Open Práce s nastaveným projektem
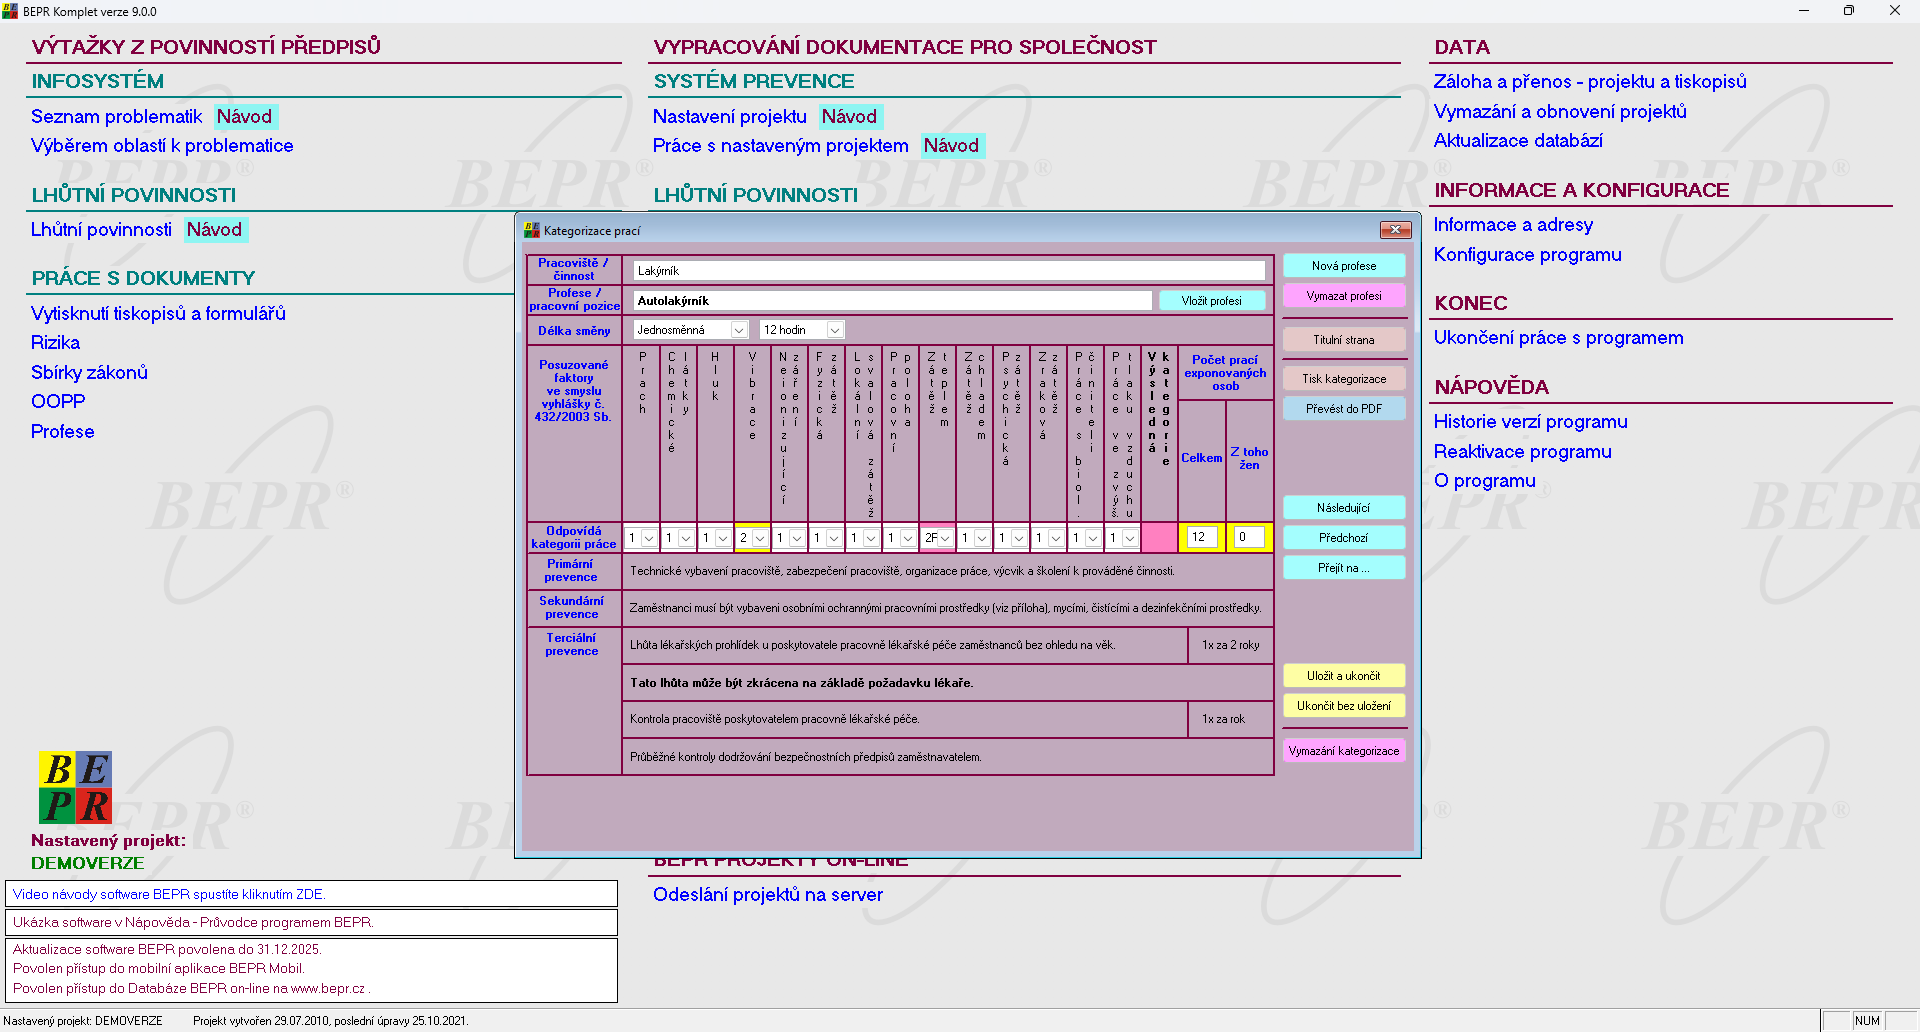 (780, 146)
